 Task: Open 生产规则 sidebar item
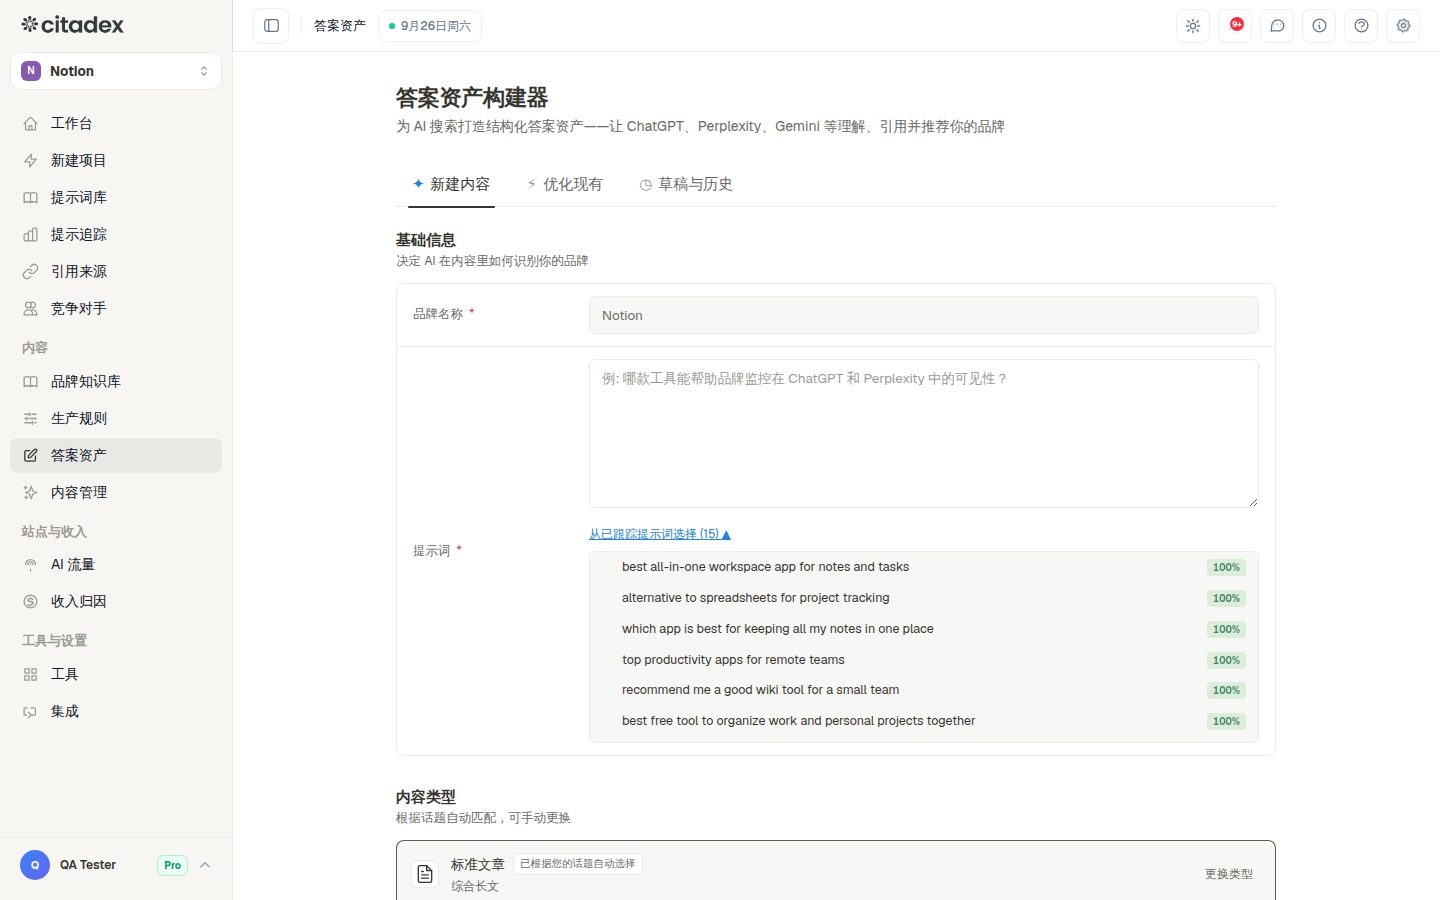(116, 418)
